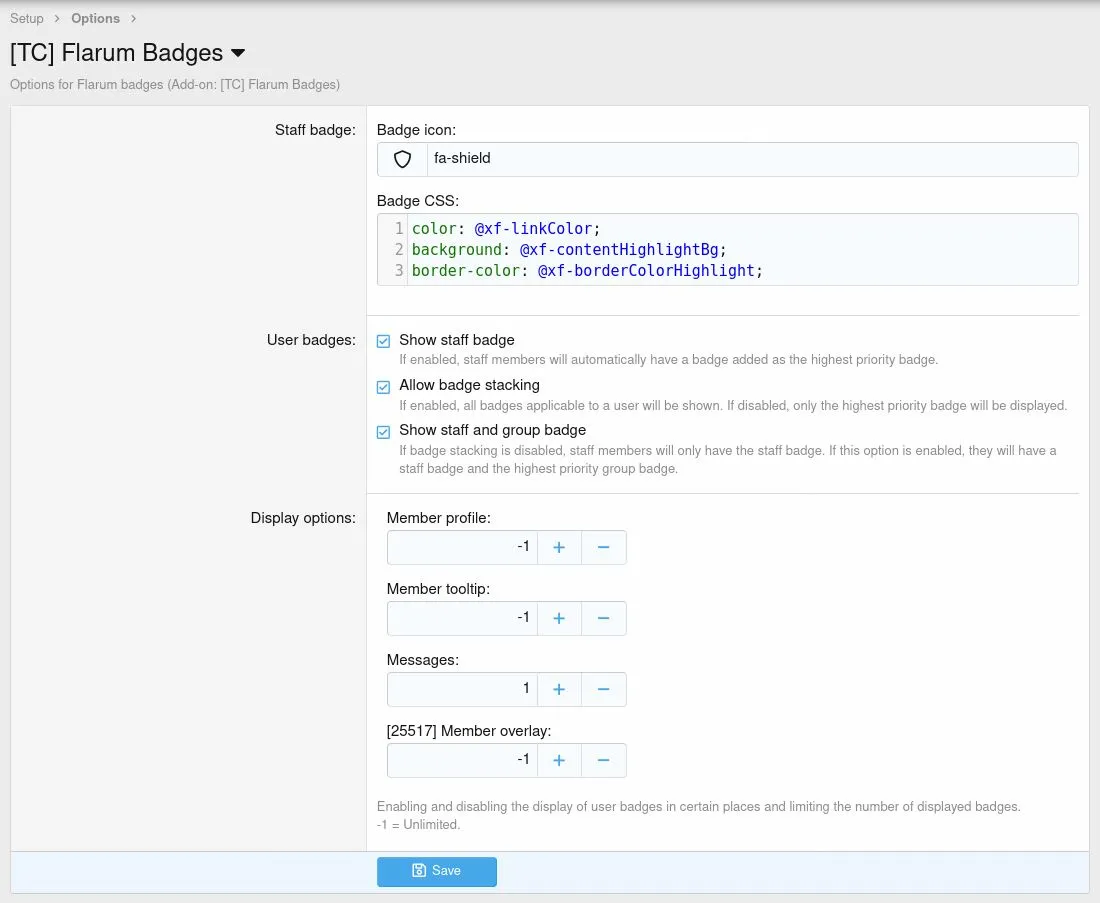Click into the Badge CSS code editor
Screen dimensions: 1100x903
click(740, 250)
